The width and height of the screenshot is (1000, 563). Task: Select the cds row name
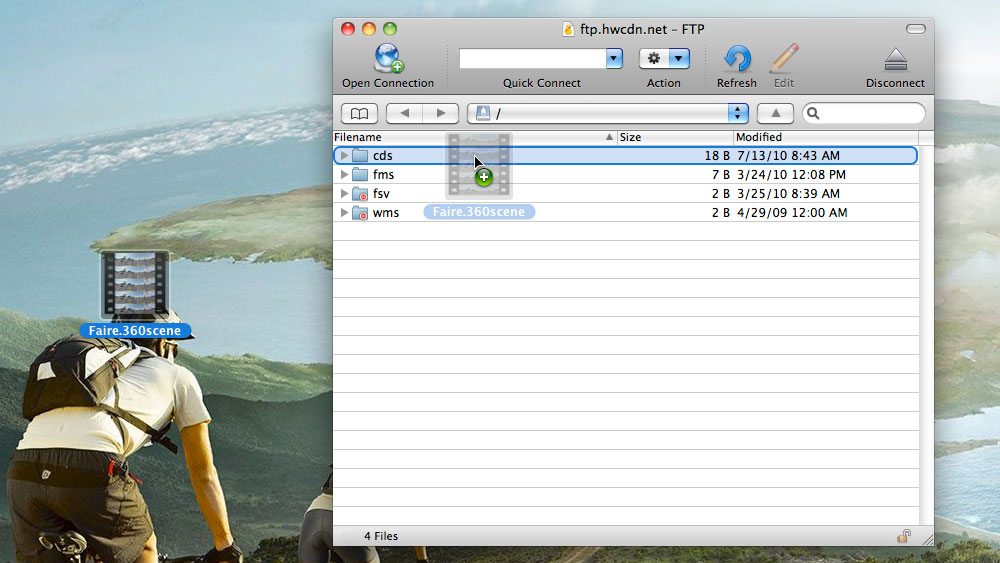tap(383, 156)
